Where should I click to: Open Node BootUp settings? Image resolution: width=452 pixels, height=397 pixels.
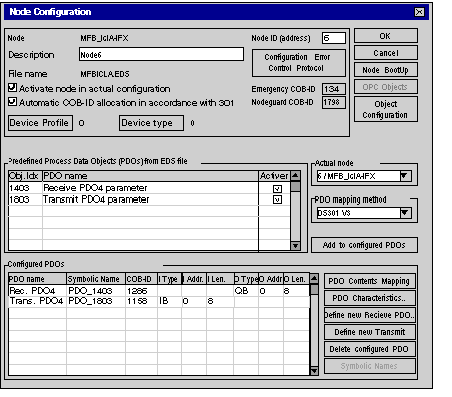point(386,70)
